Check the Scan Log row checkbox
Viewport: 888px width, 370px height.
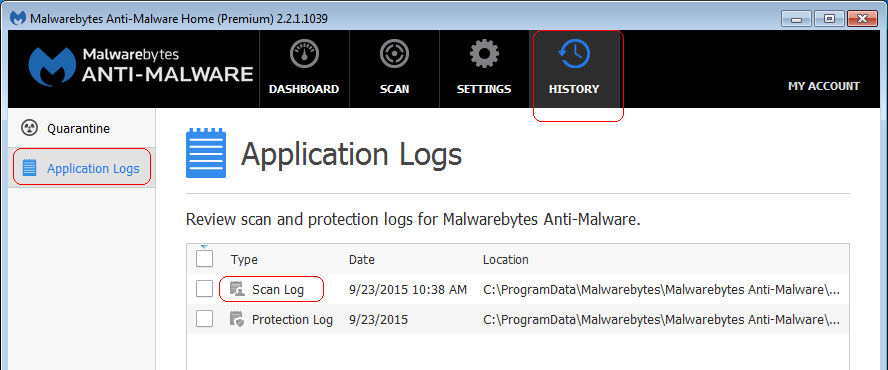click(x=204, y=289)
